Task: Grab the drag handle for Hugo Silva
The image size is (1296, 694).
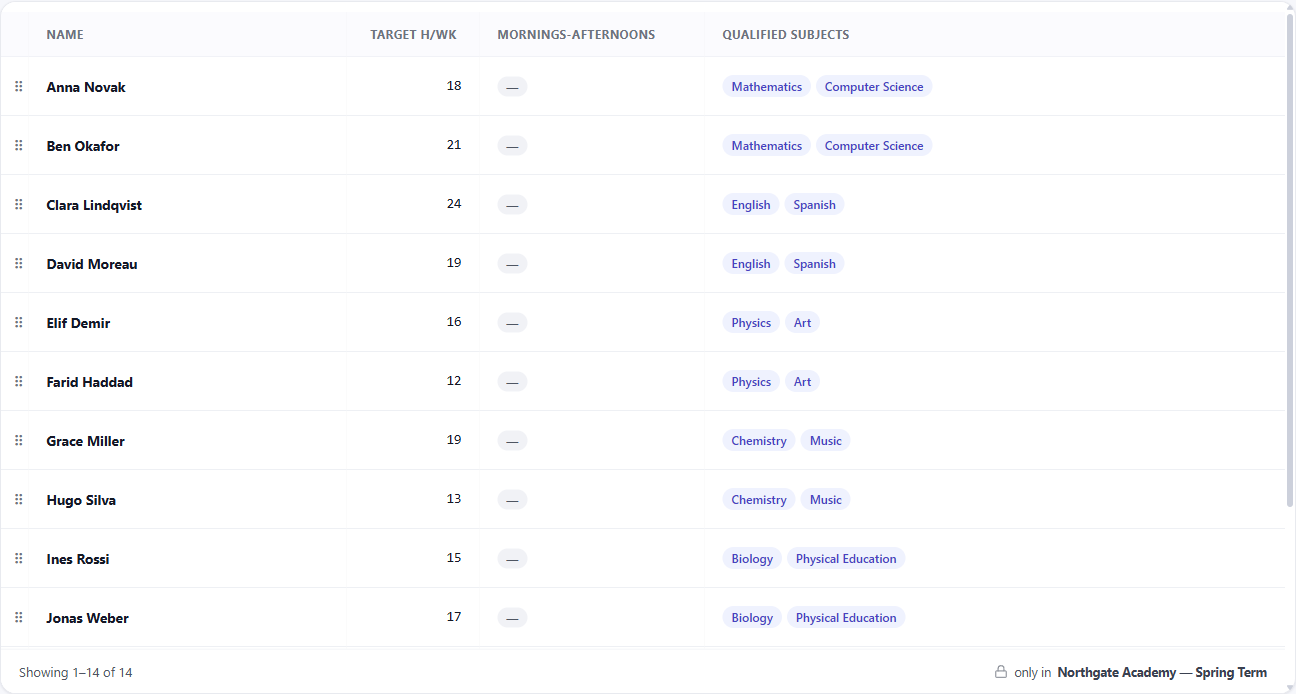Action: coord(18,500)
